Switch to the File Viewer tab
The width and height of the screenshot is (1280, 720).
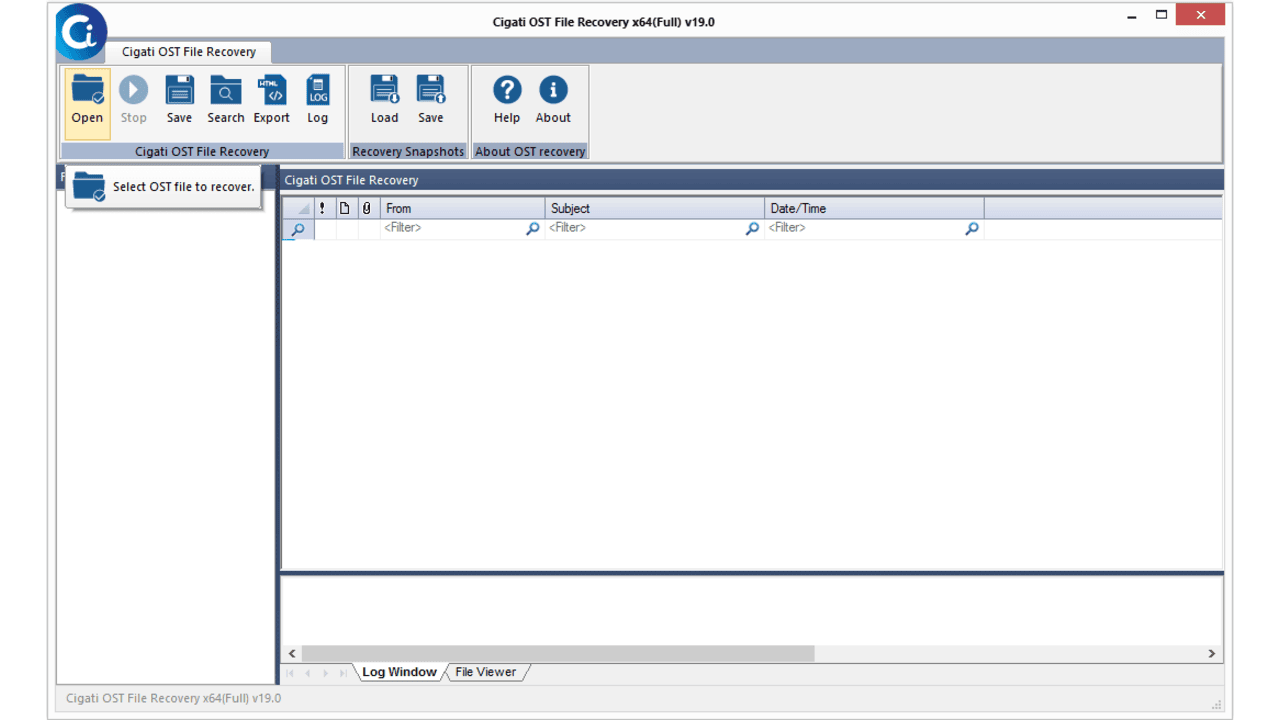pyautogui.click(x=486, y=672)
